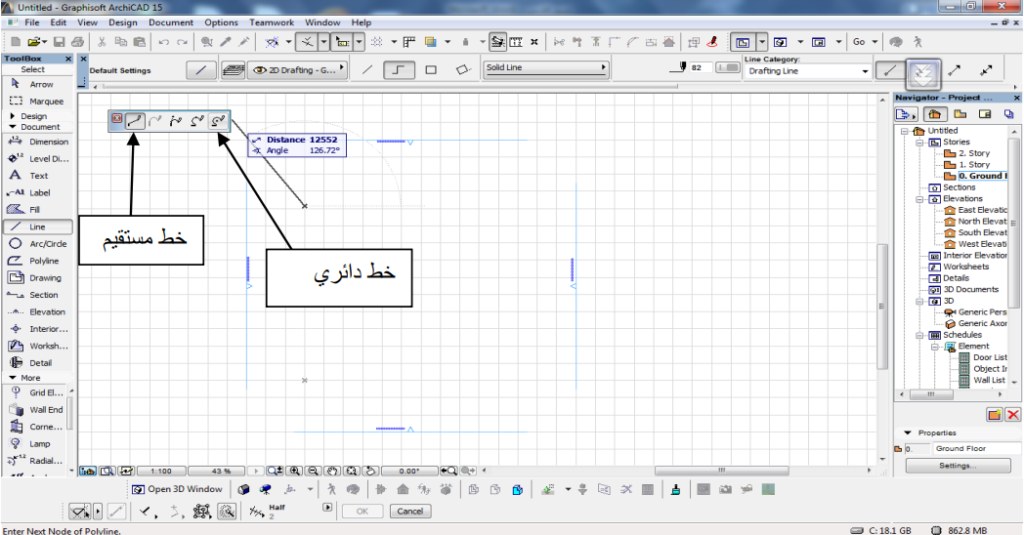Select plain line arrowhead option
The image size is (1024, 535).
pyautogui.click(x=889, y=71)
